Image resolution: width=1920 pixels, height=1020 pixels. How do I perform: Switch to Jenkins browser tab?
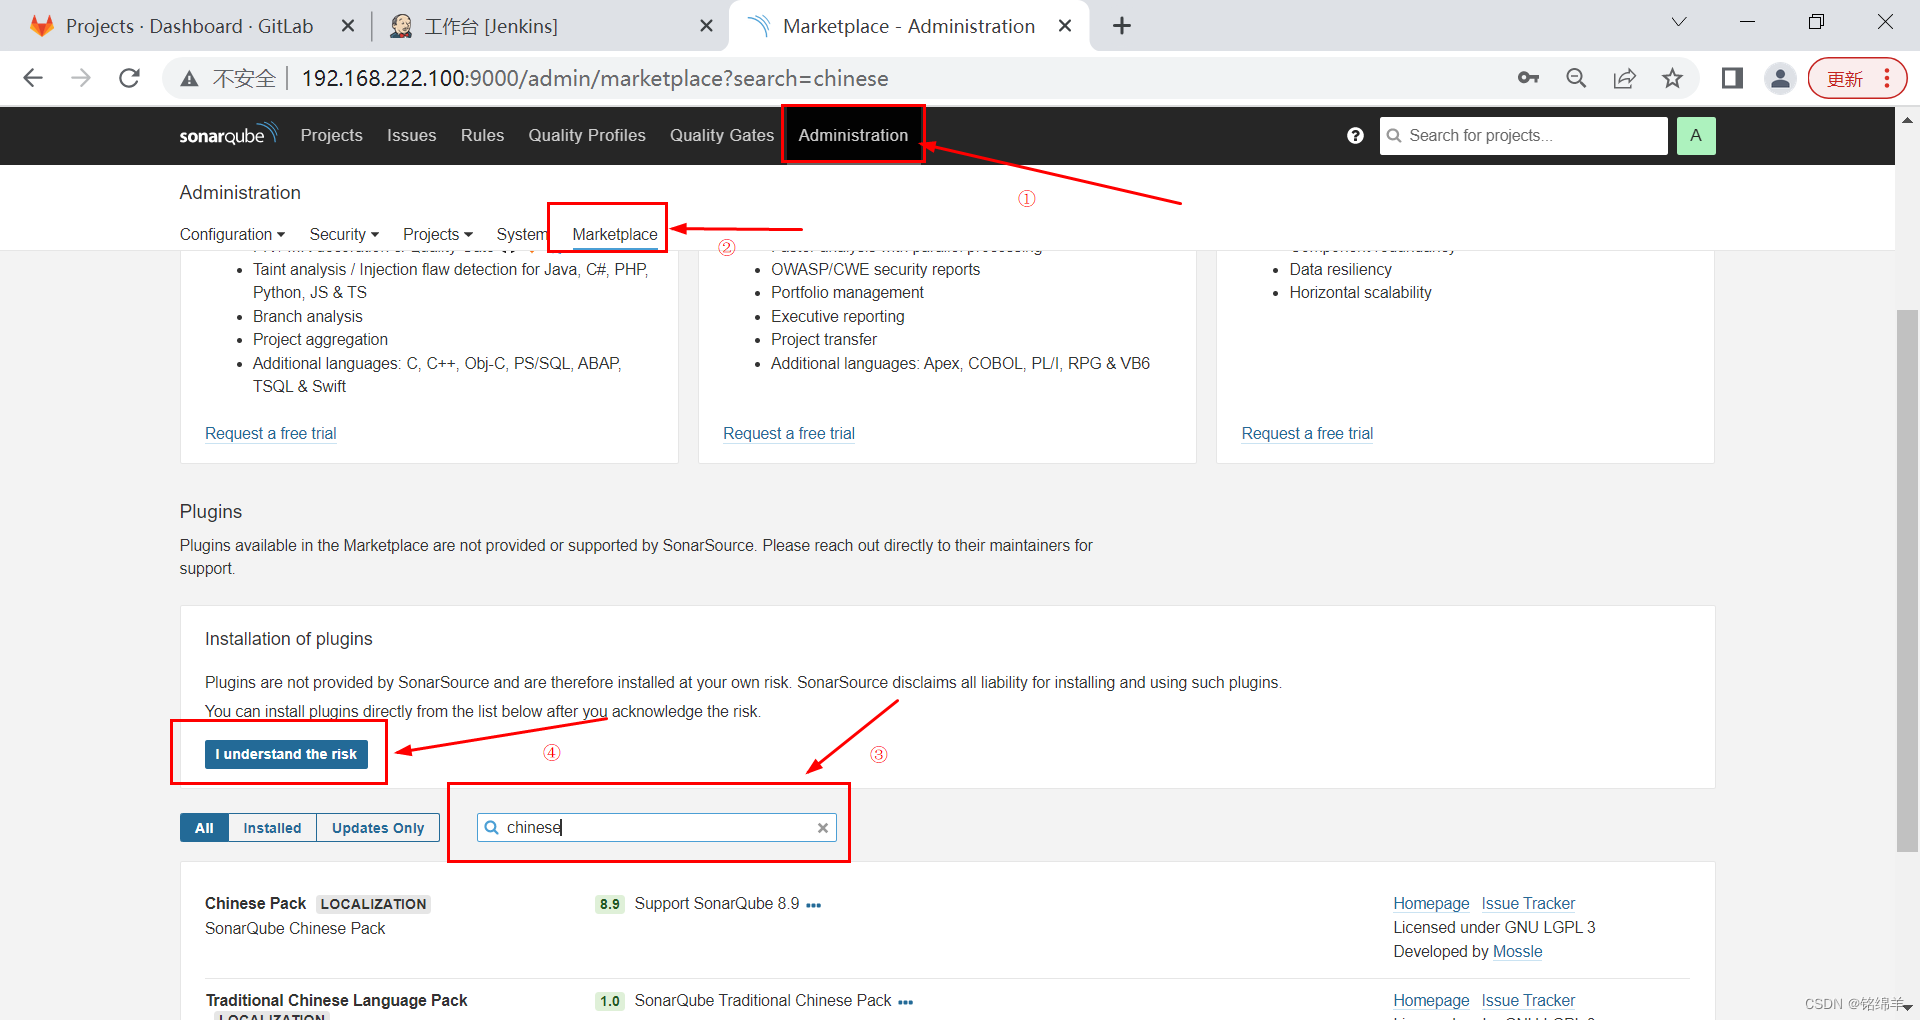coord(491,26)
